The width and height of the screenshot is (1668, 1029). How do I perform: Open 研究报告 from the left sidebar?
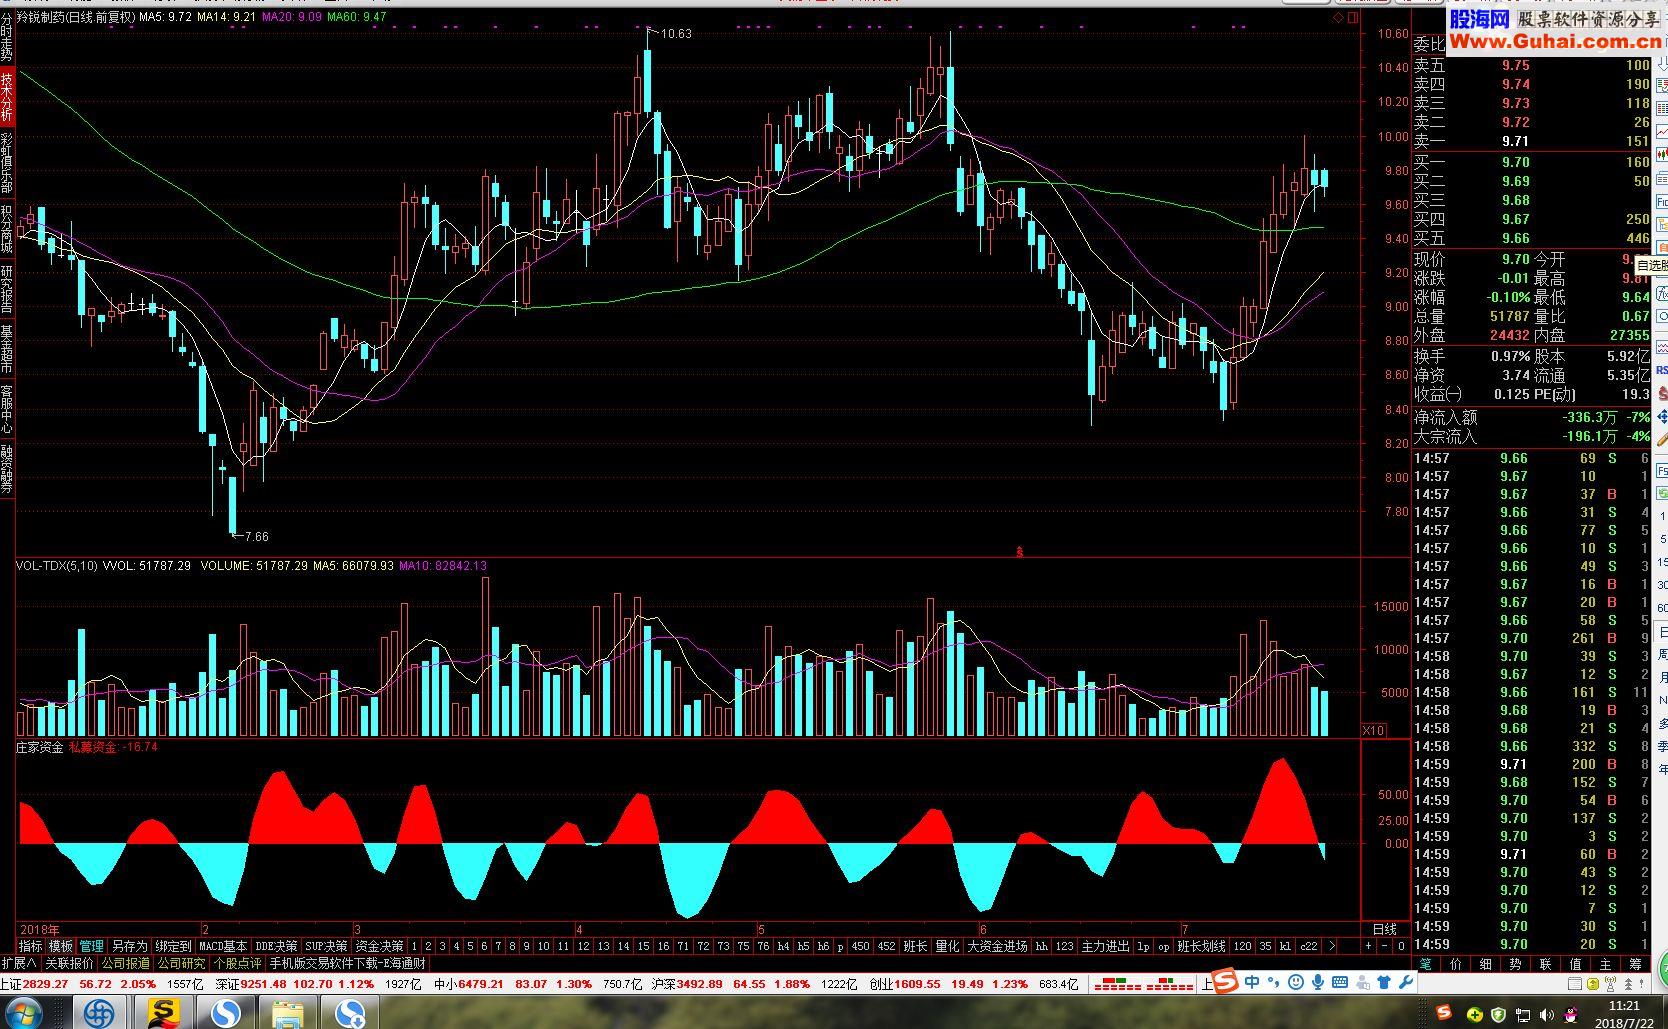[7, 289]
